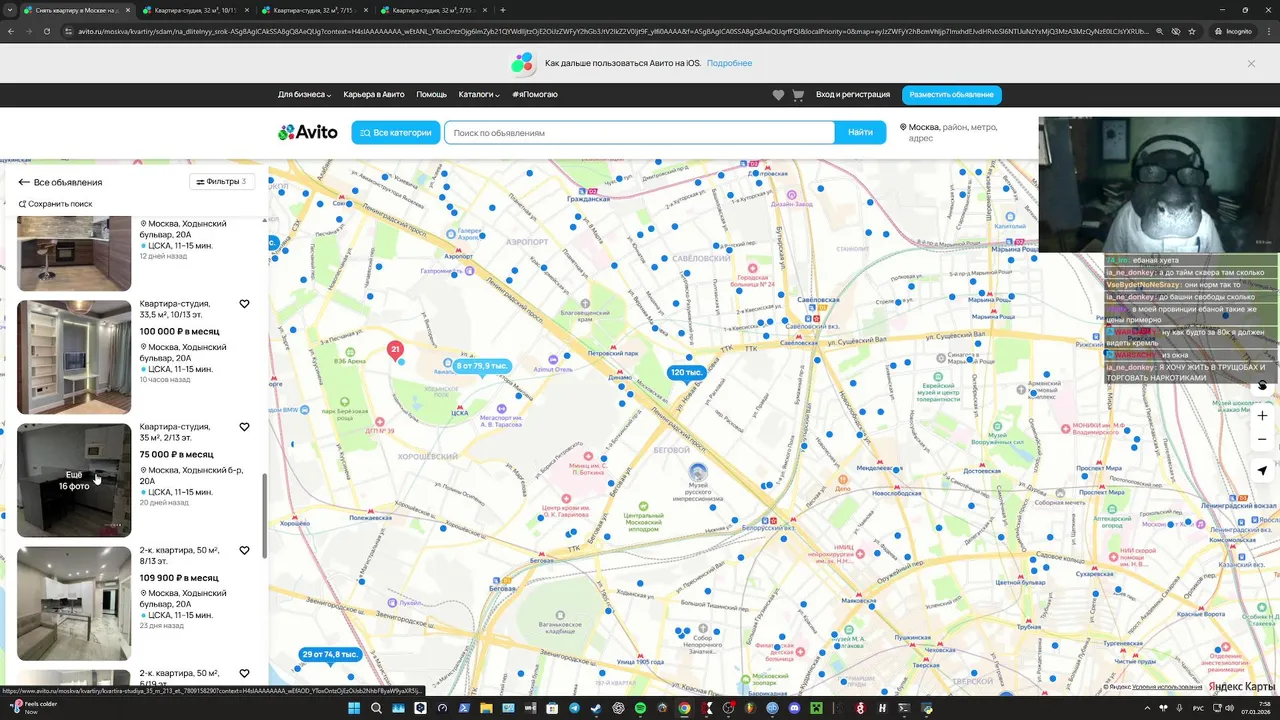Add the 35 м² studio to favorites
The width and height of the screenshot is (1280, 720).
click(x=244, y=427)
